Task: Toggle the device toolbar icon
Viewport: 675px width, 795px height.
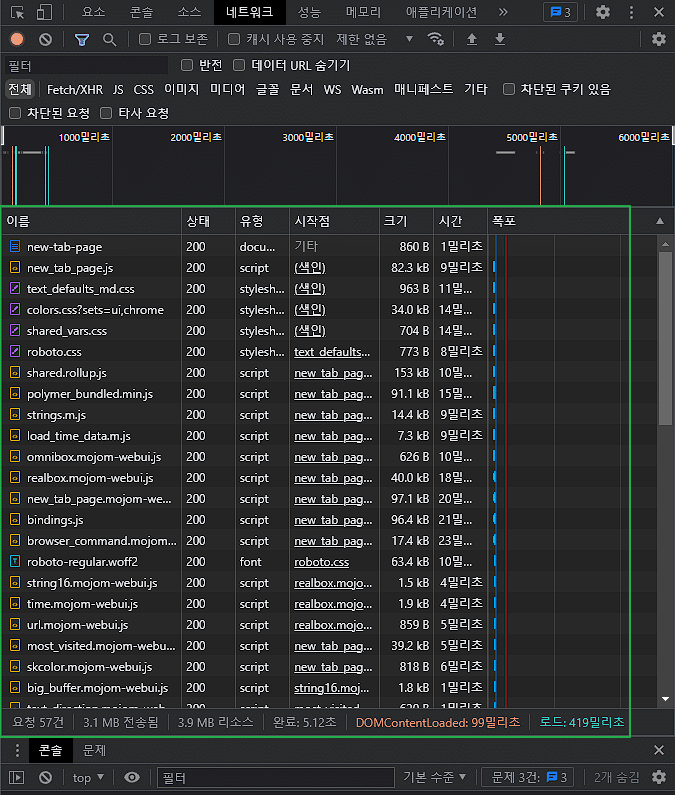Action: tap(45, 12)
